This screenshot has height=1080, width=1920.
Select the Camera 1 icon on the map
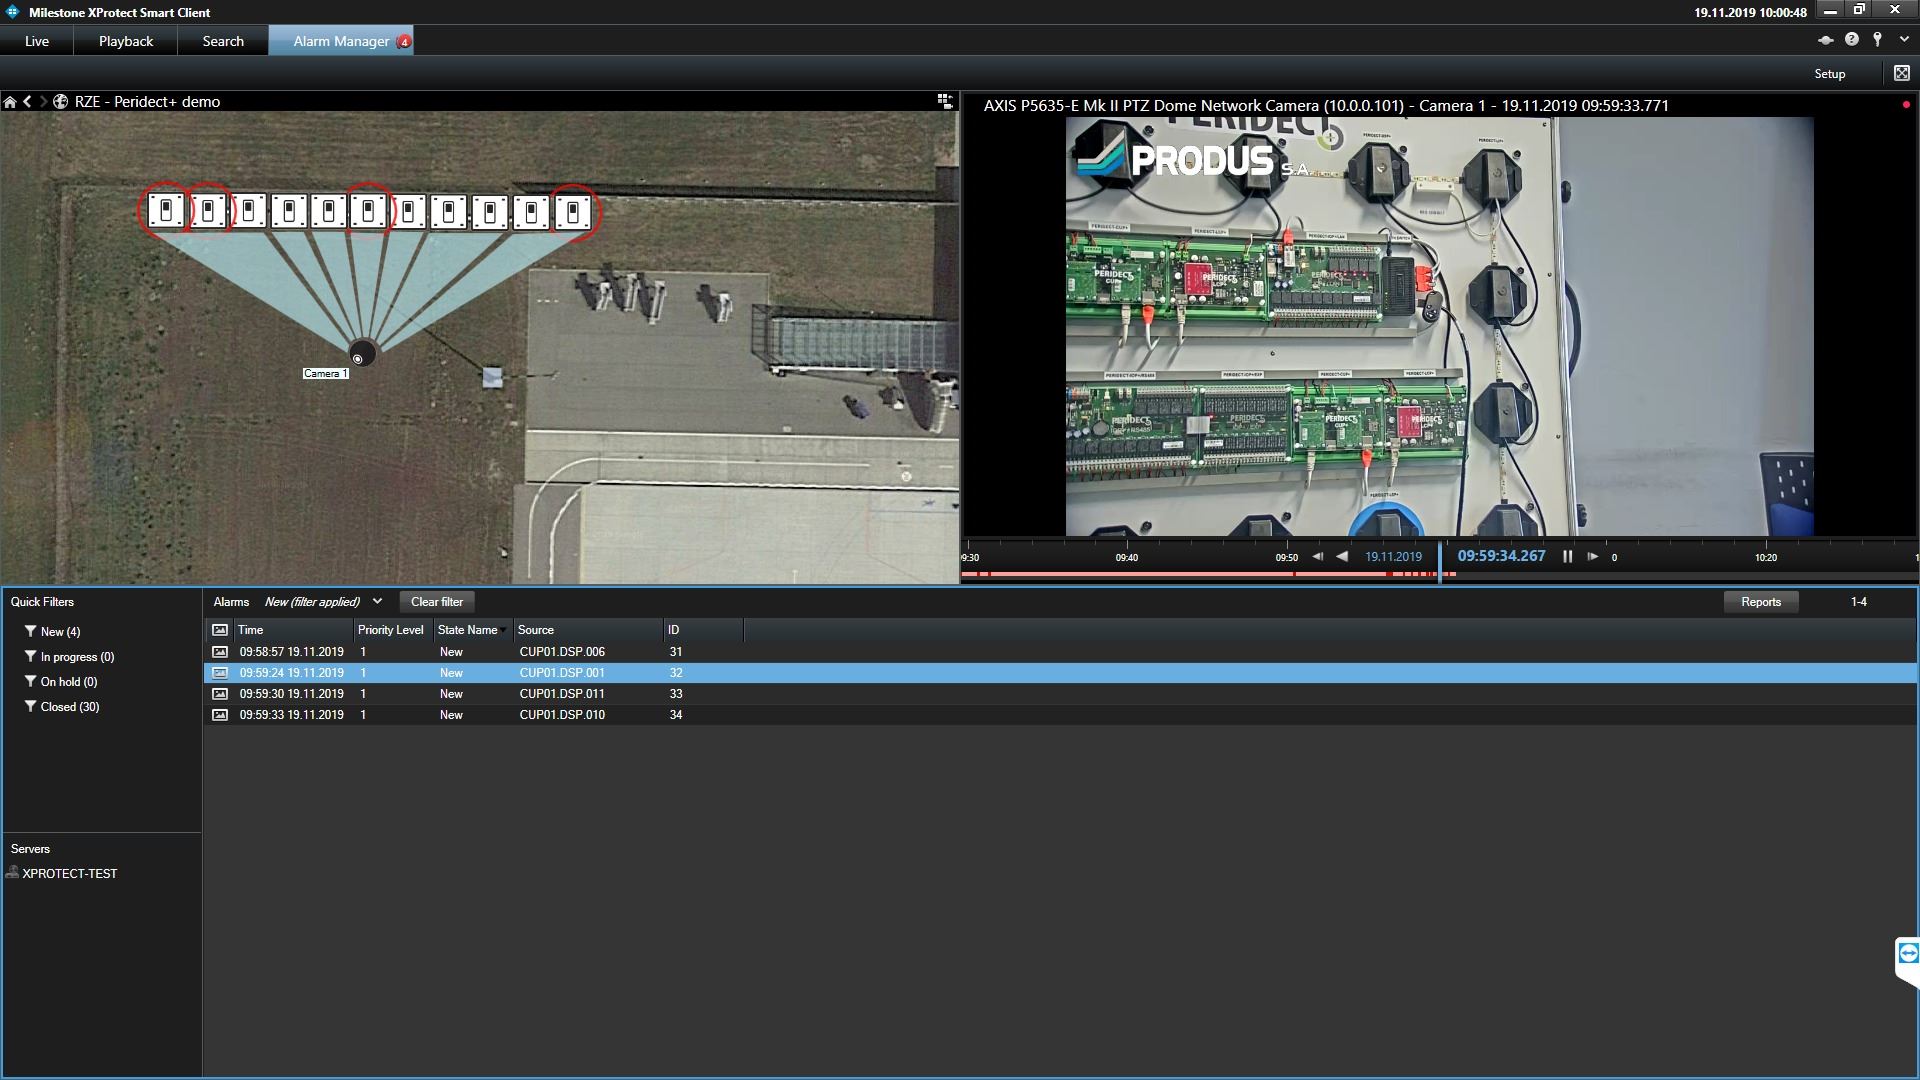(362, 354)
